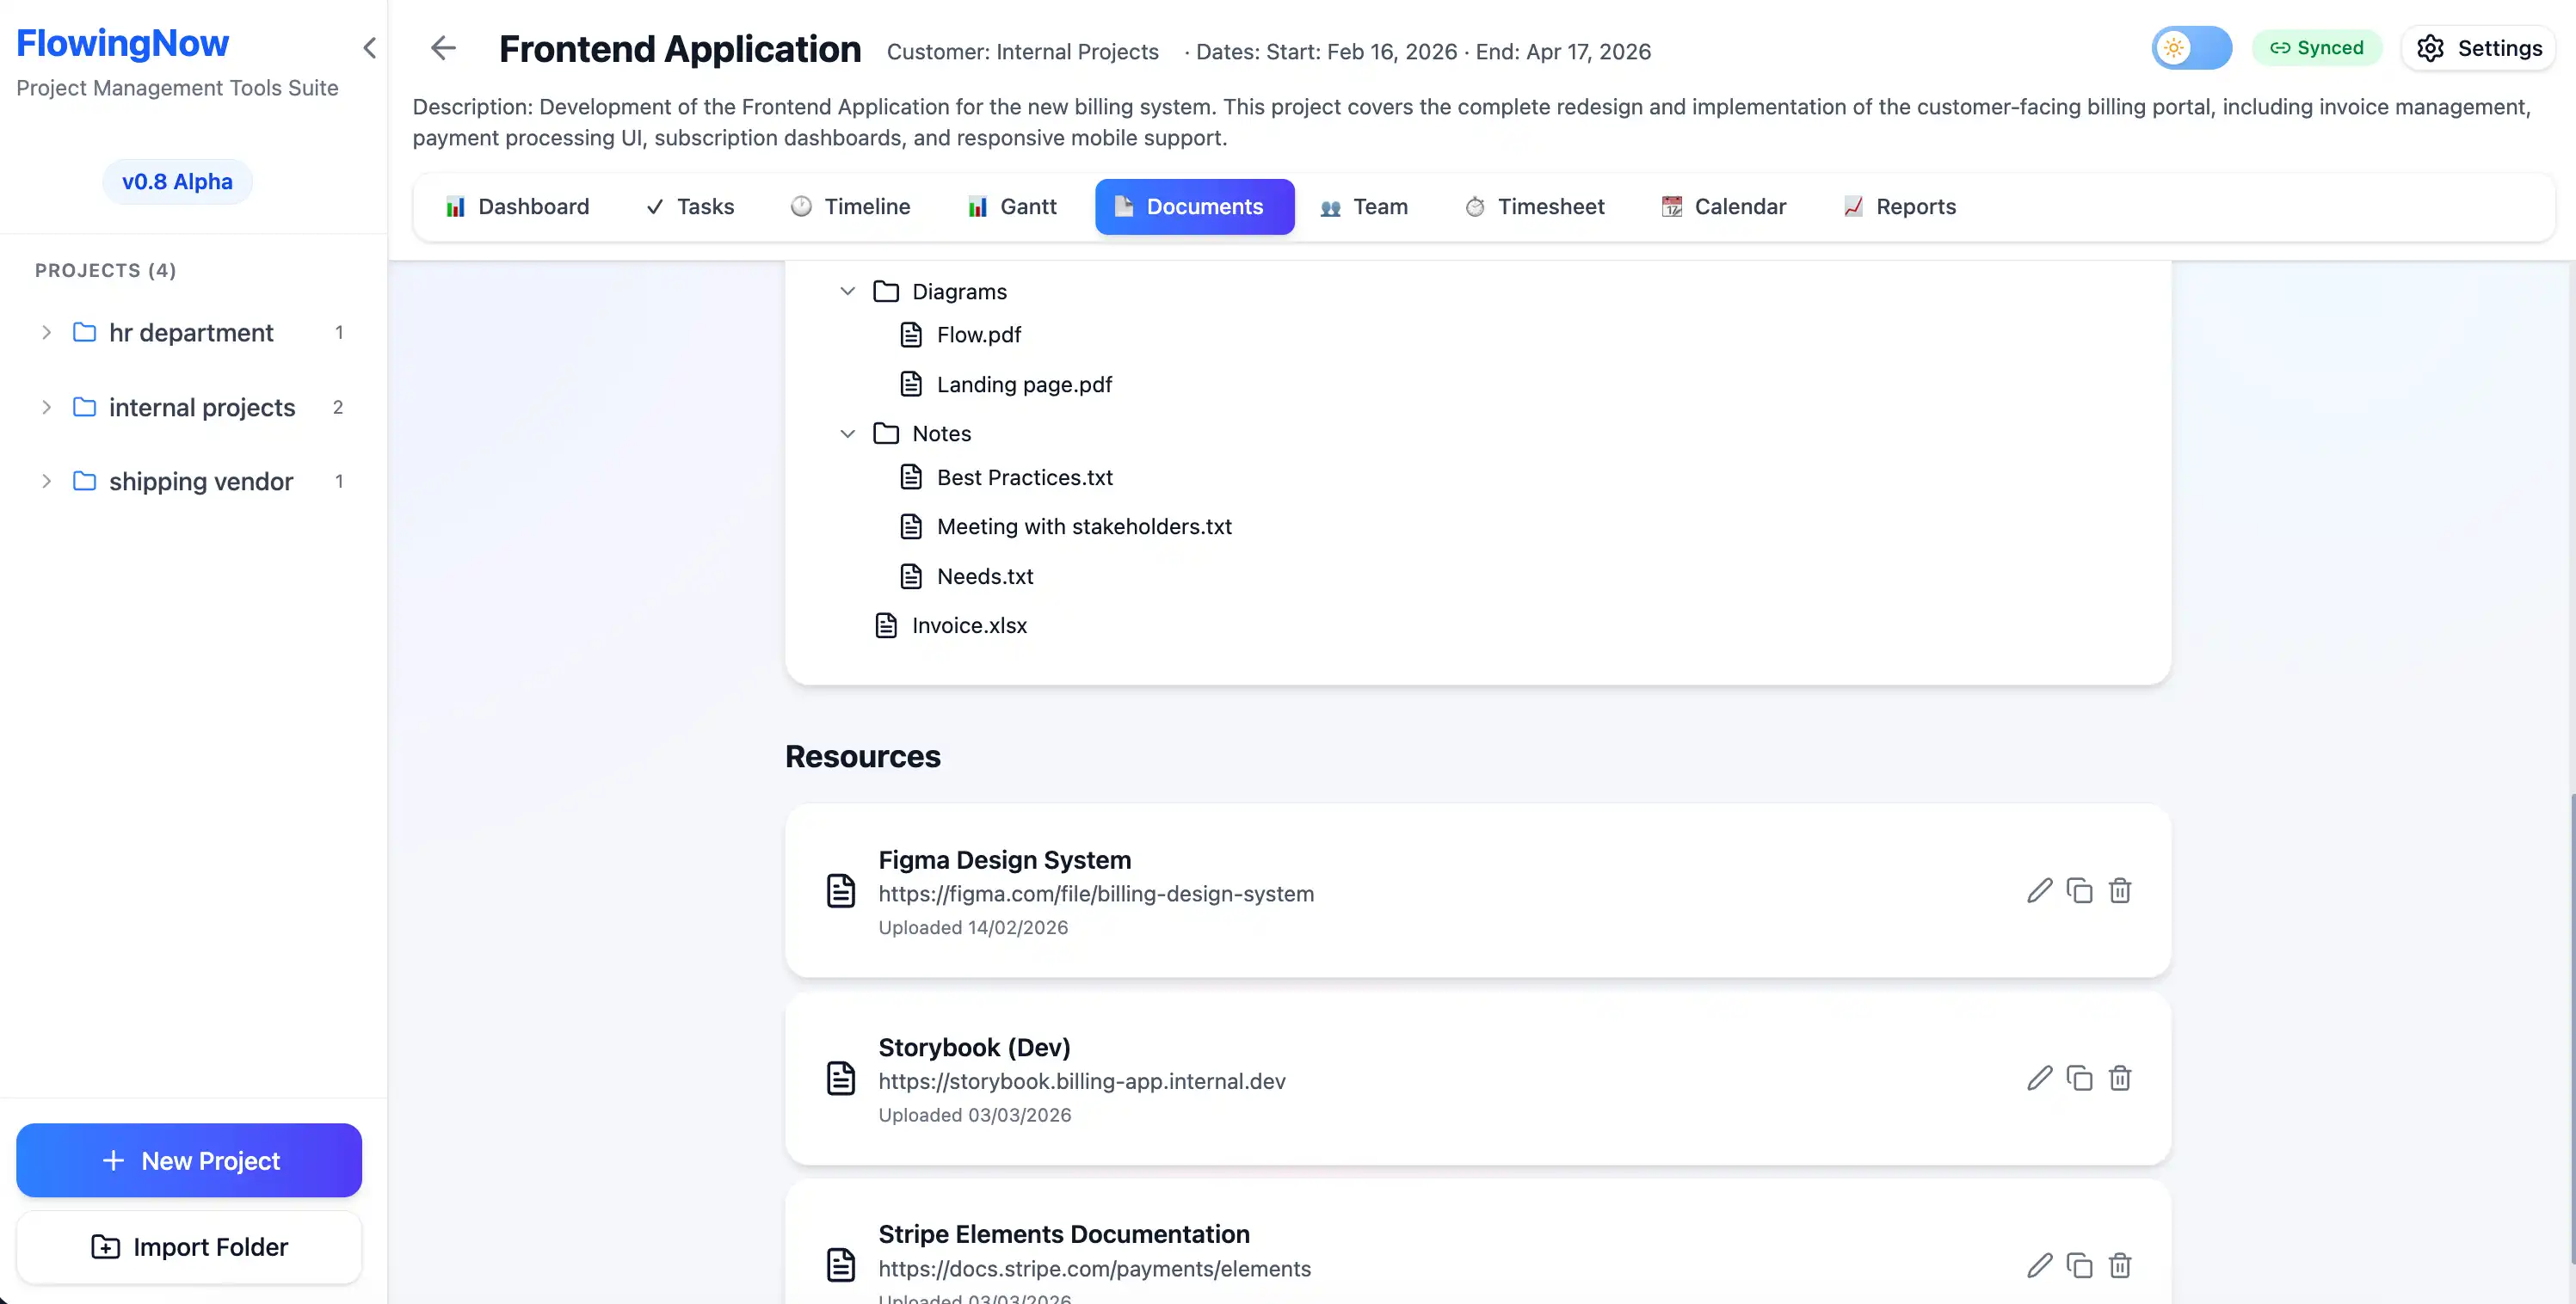Expand the hr department project
Screen dimensions: 2576x1304
[x=45, y=332]
